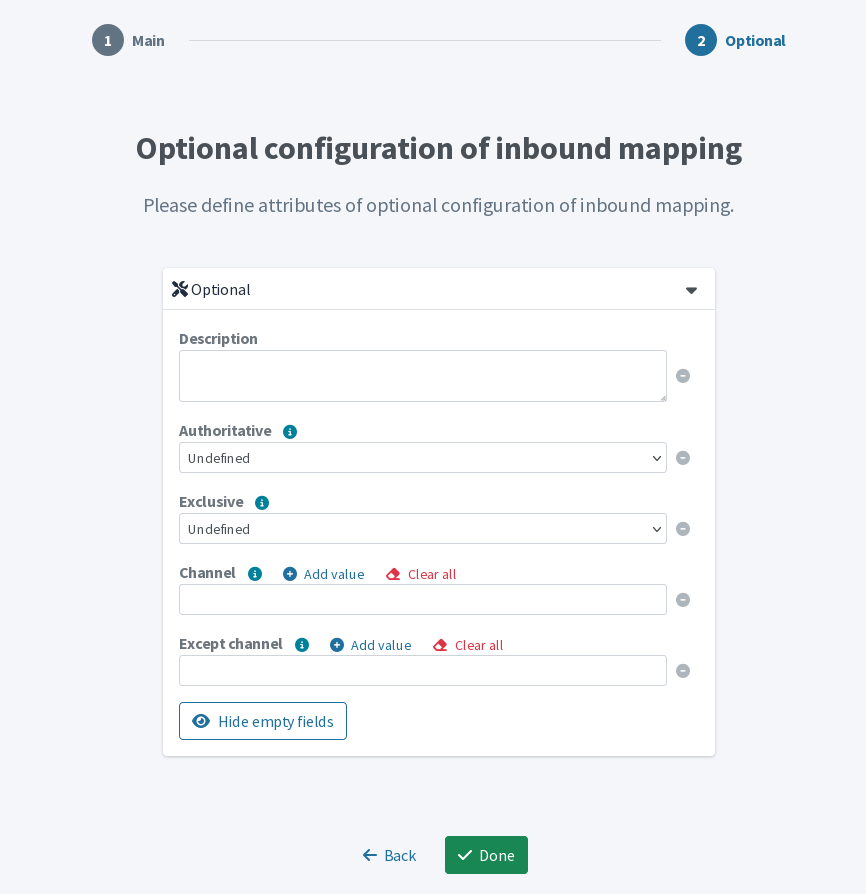Open the Authoritative dropdown
The width and height of the screenshot is (866, 894).
point(422,458)
